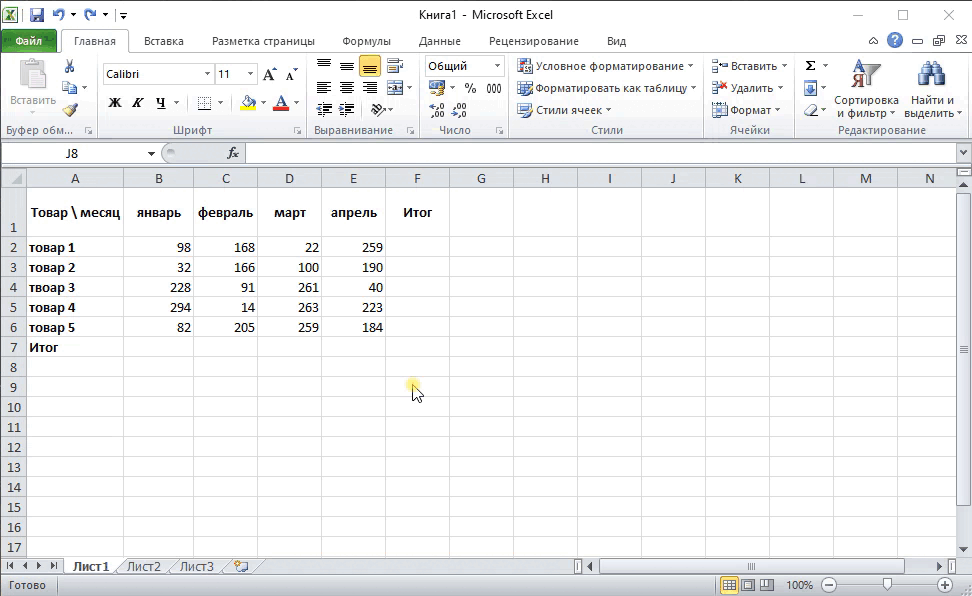Screen dimensions: 972x596
Task: Toggle Align Text Left
Action: (x=324, y=88)
